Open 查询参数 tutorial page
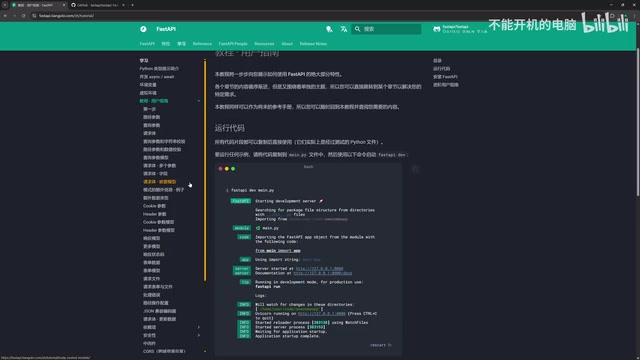640x360 pixels. point(151,125)
